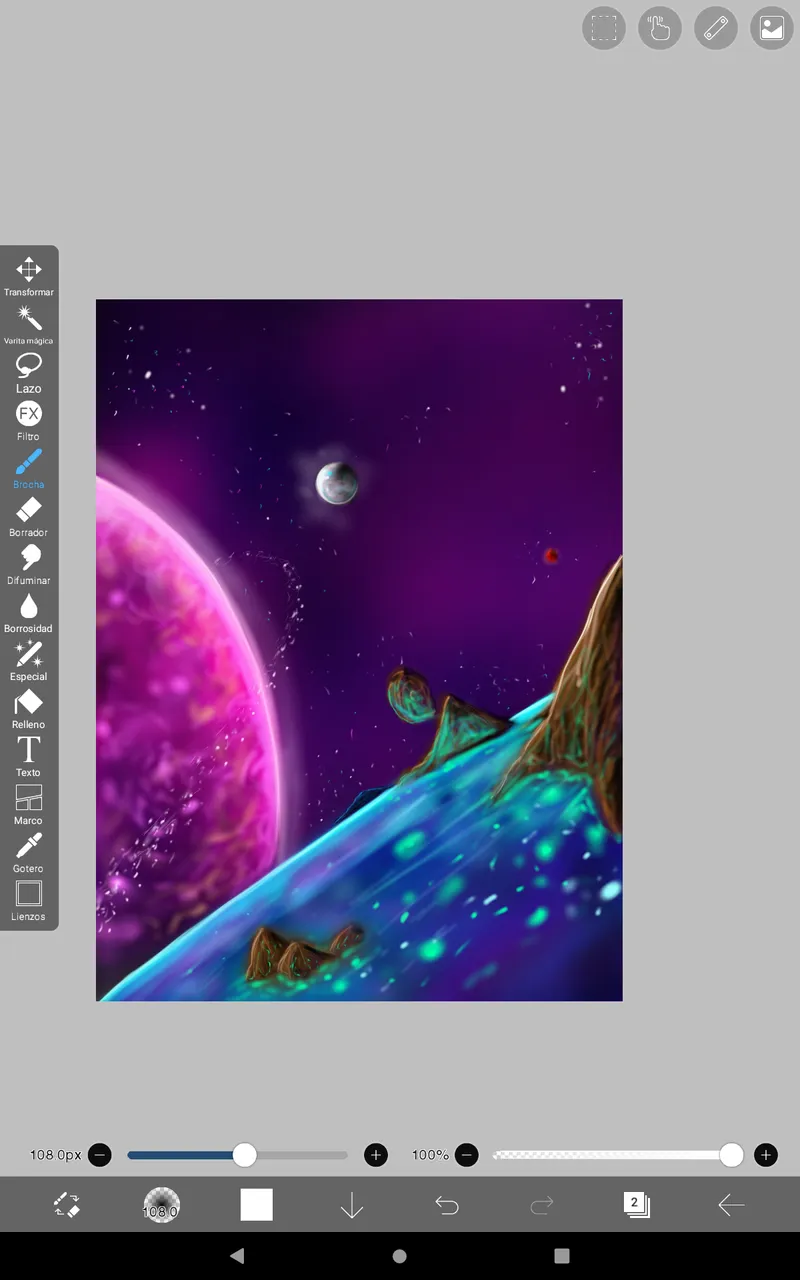
Task: Undo the last stroke
Action: pyautogui.click(x=446, y=1206)
